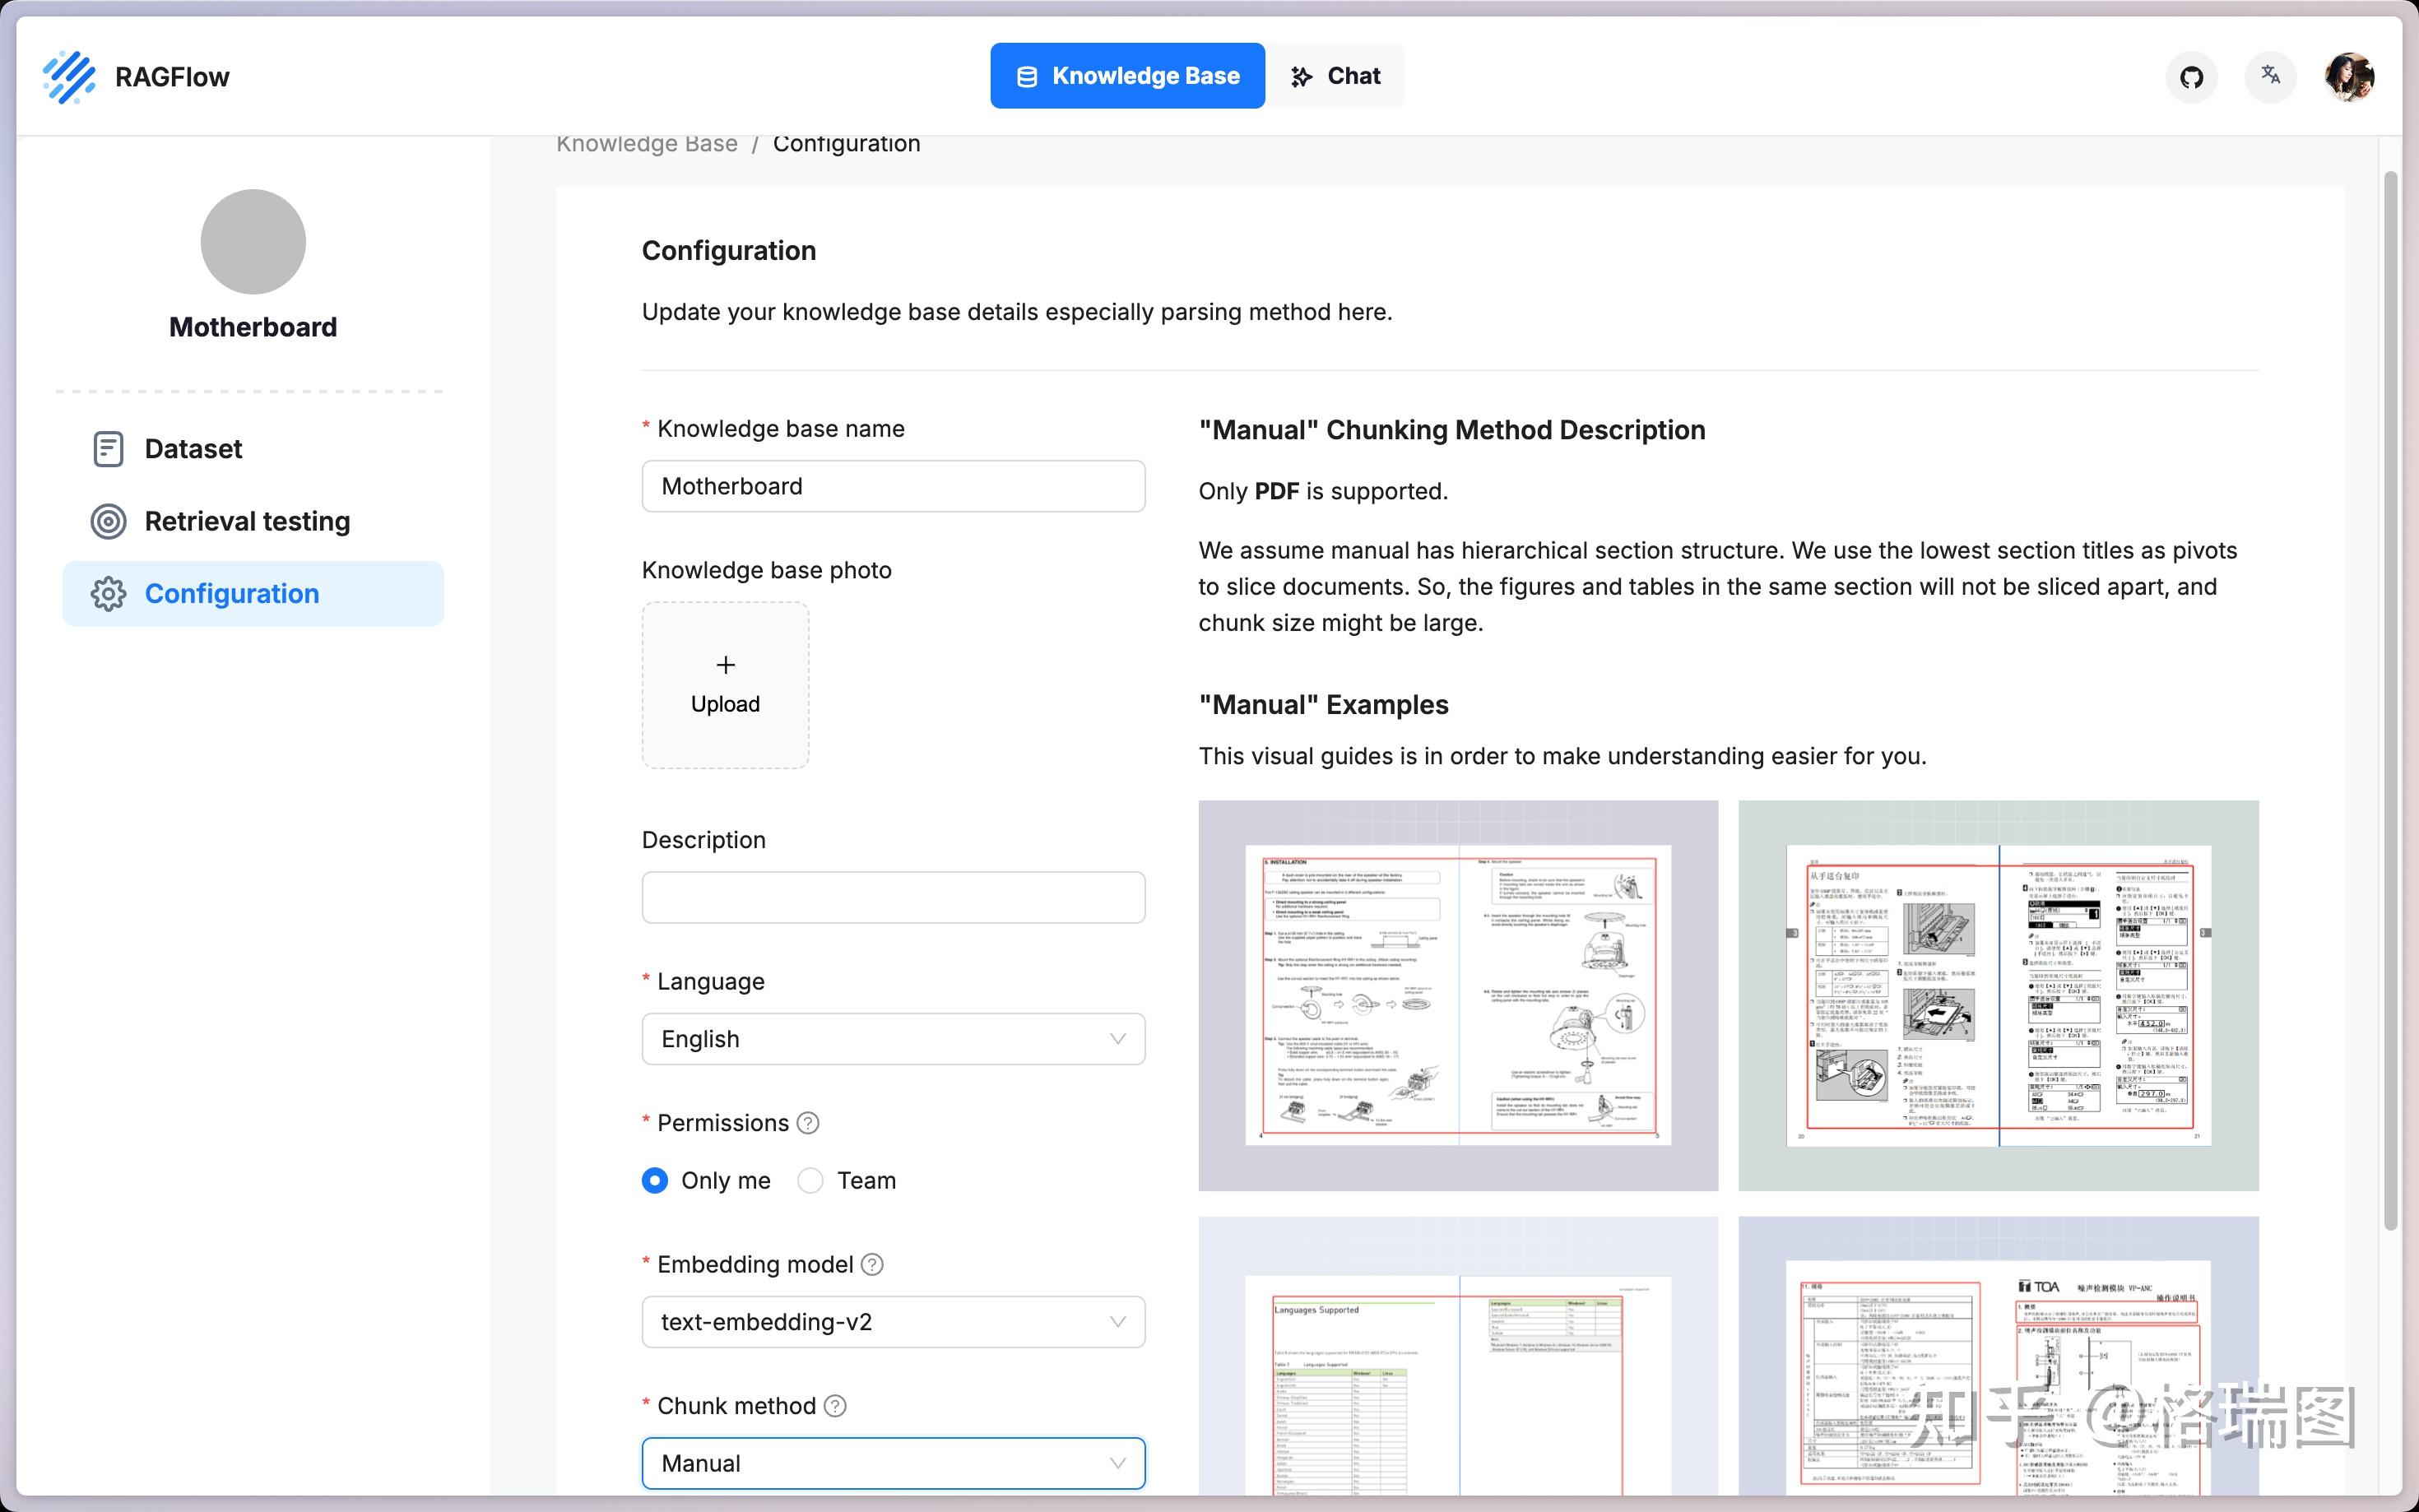Click the Configuration page heading
2419x1512 pixels.
pos(729,251)
